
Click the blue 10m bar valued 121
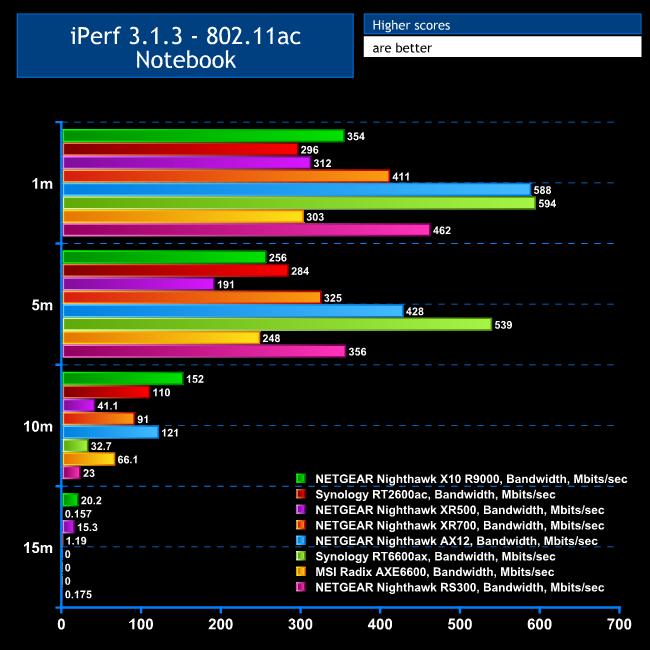111,432
